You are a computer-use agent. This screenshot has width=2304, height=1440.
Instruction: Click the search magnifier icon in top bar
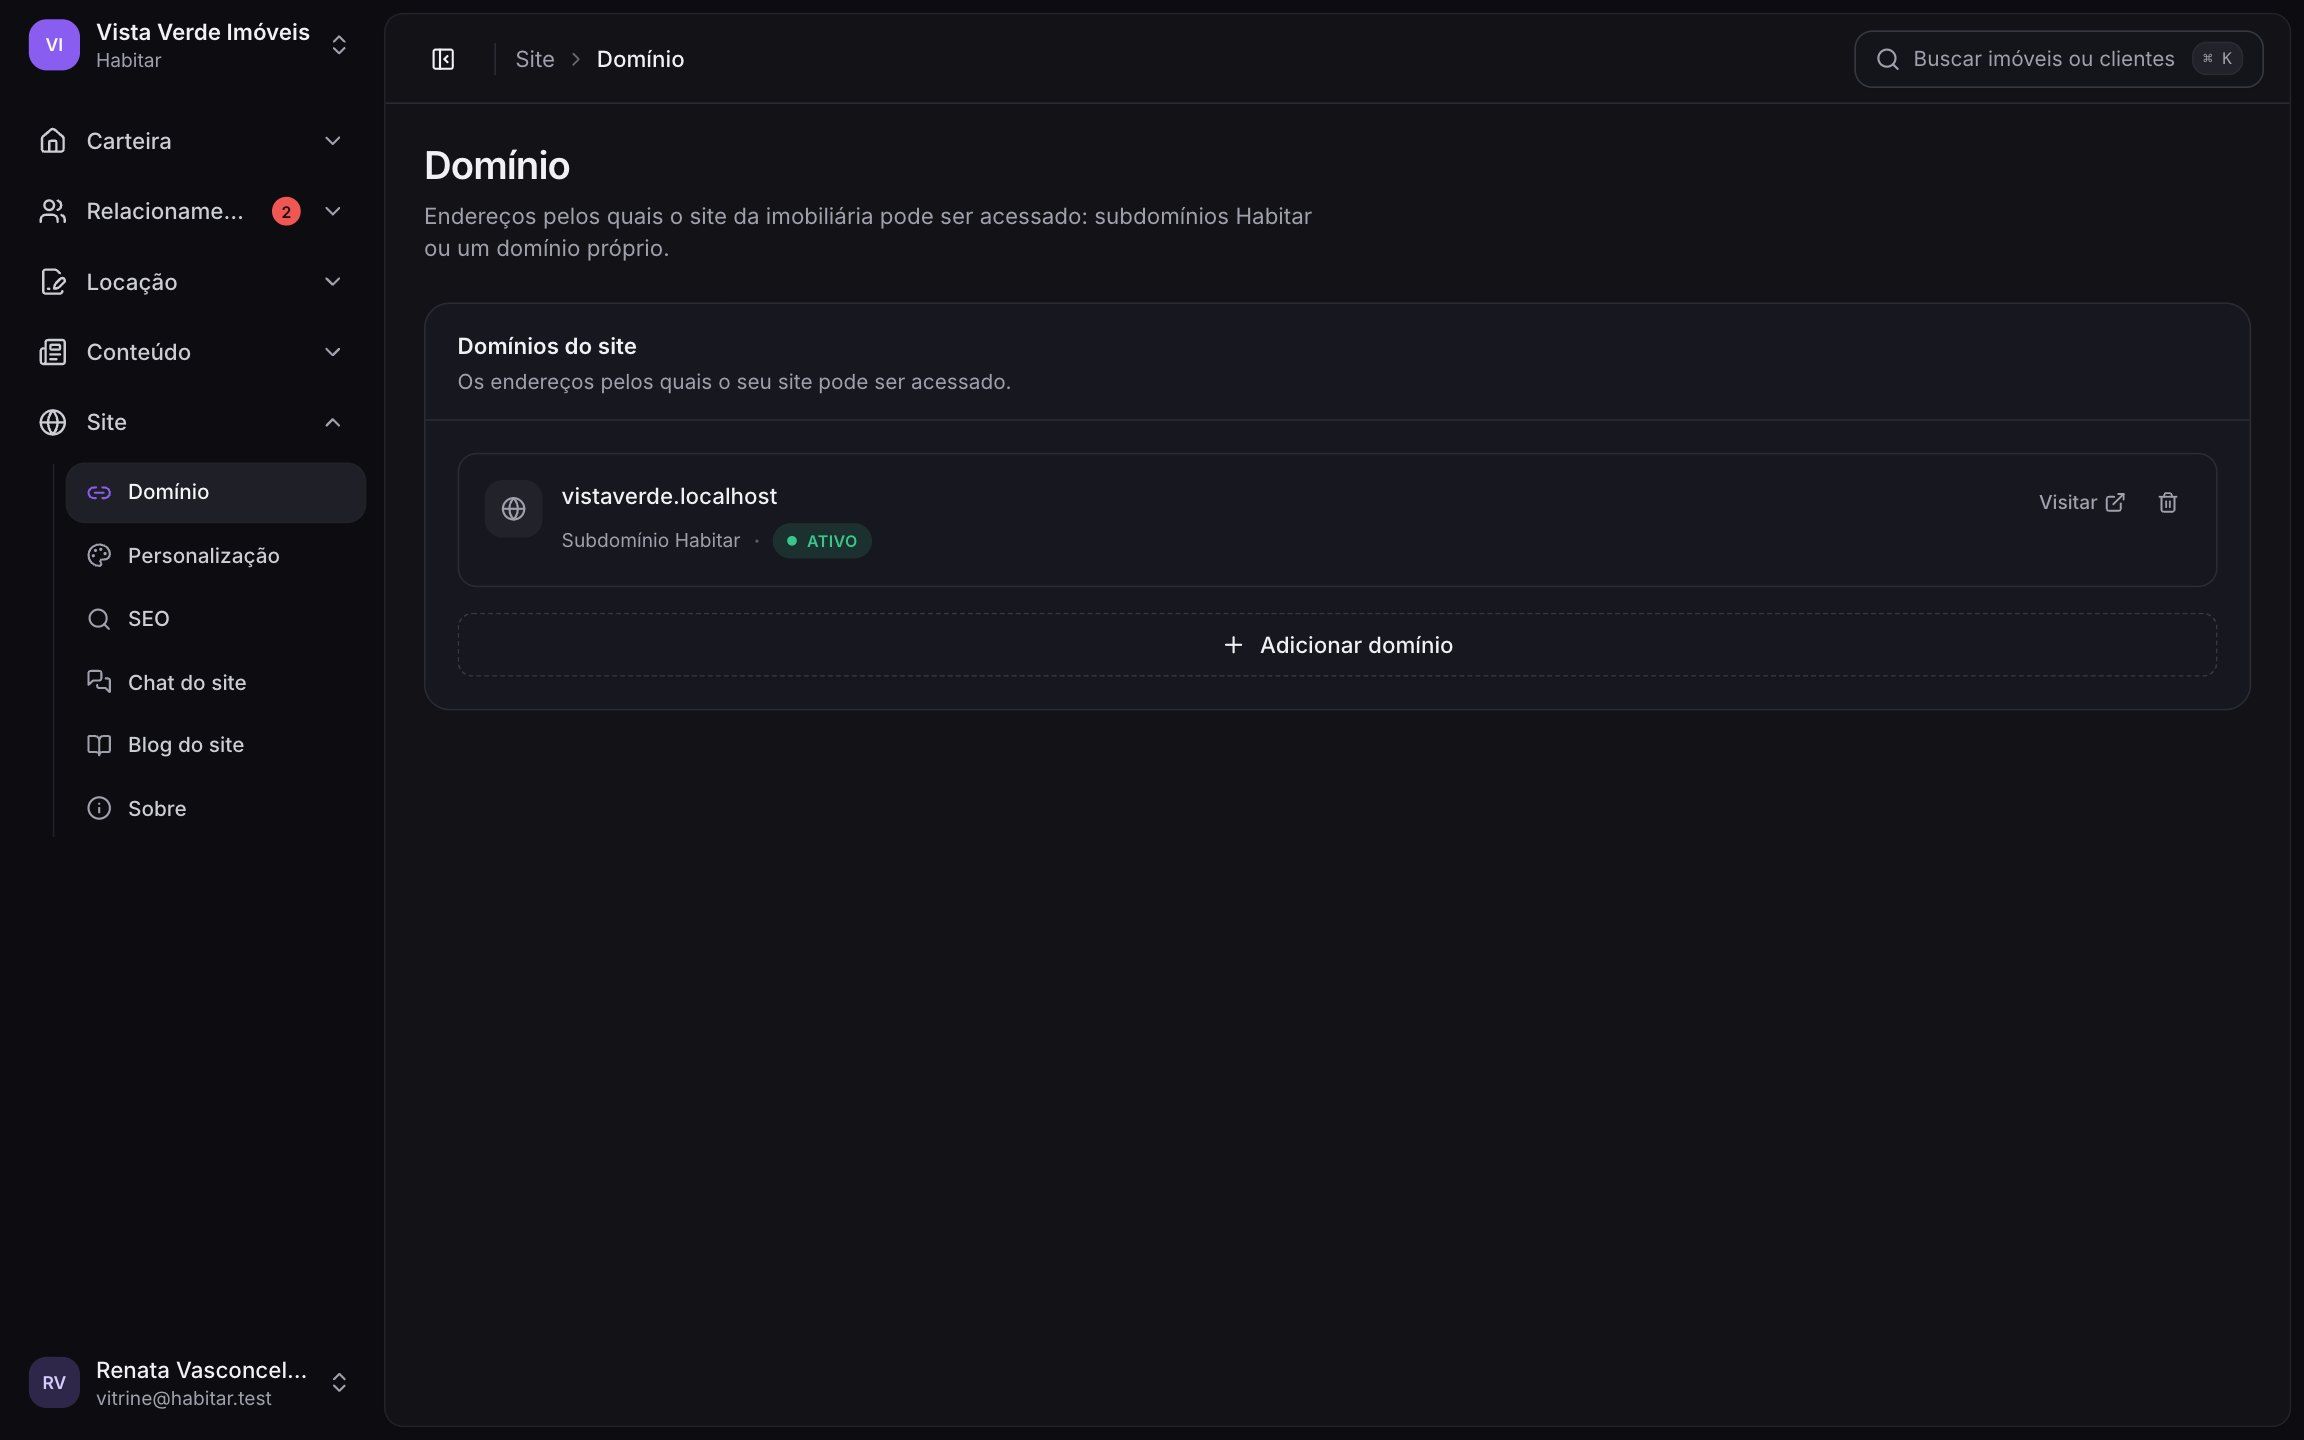[1887, 59]
